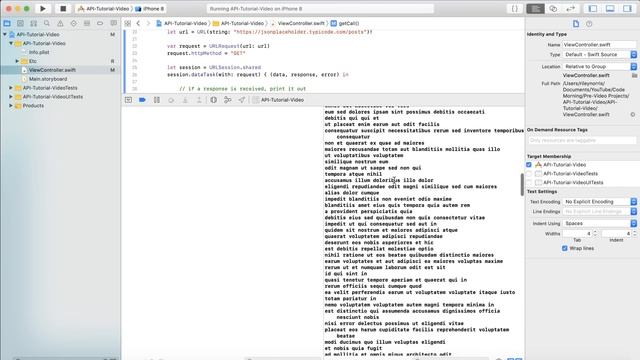Click the Simulate Location arrow
The width and height of the screenshot is (640, 360).
pyautogui.click(x=242, y=100)
